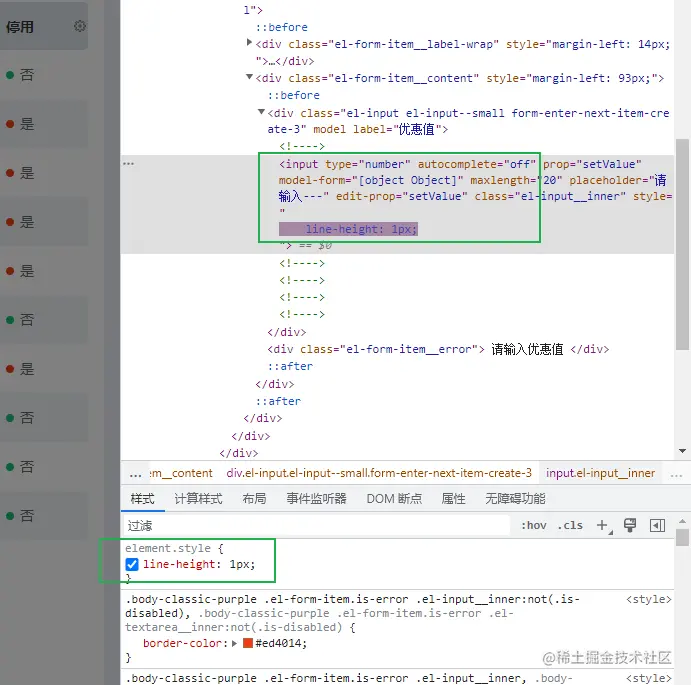Click the gear icon beside 停用 header
The width and height of the screenshot is (691, 685).
pos(80,26)
